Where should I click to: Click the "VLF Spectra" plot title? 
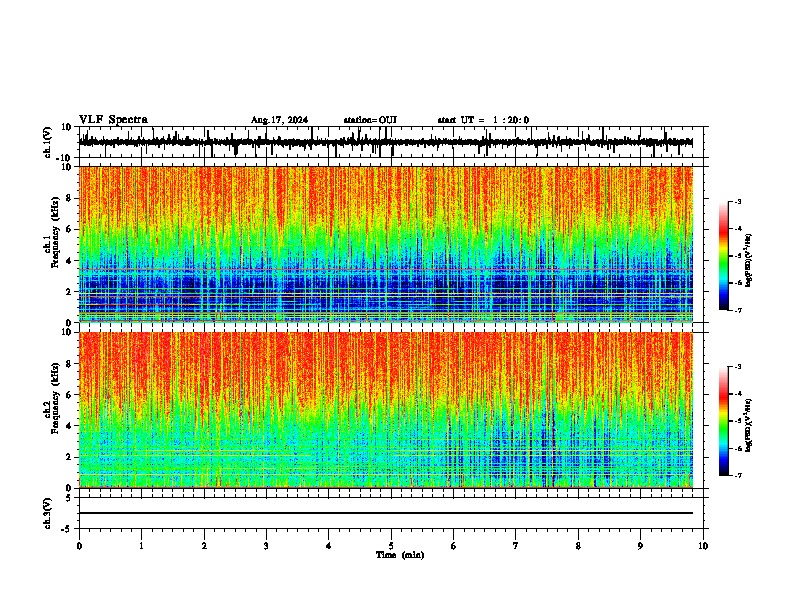(x=113, y=120)
